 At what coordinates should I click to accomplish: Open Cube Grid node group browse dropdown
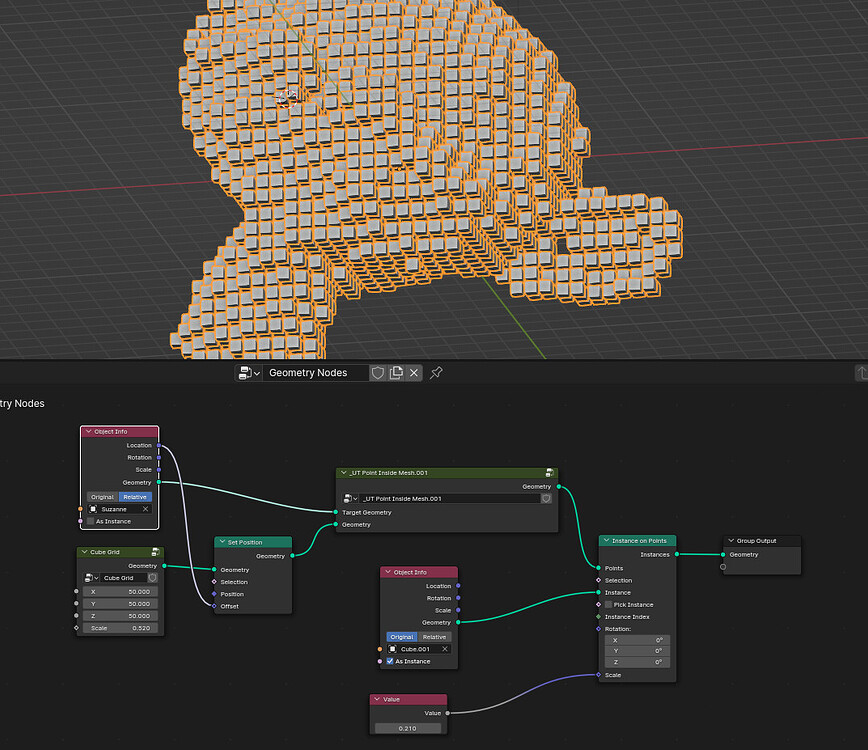[91, 578]
